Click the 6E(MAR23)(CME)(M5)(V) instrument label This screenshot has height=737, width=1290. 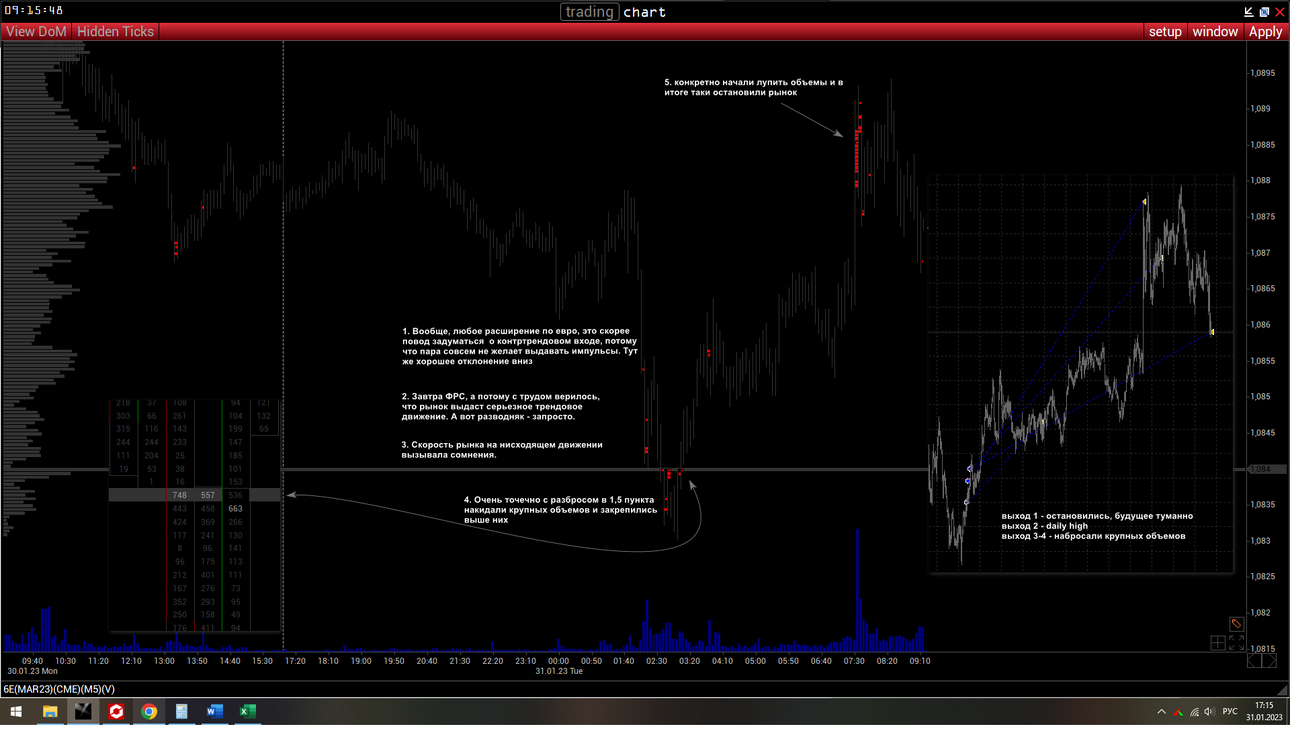(59, 689)
